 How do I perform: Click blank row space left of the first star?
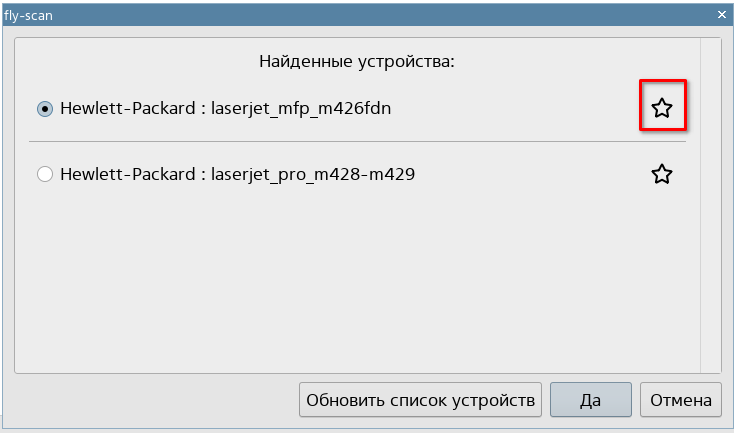click(x=520, y=108)
